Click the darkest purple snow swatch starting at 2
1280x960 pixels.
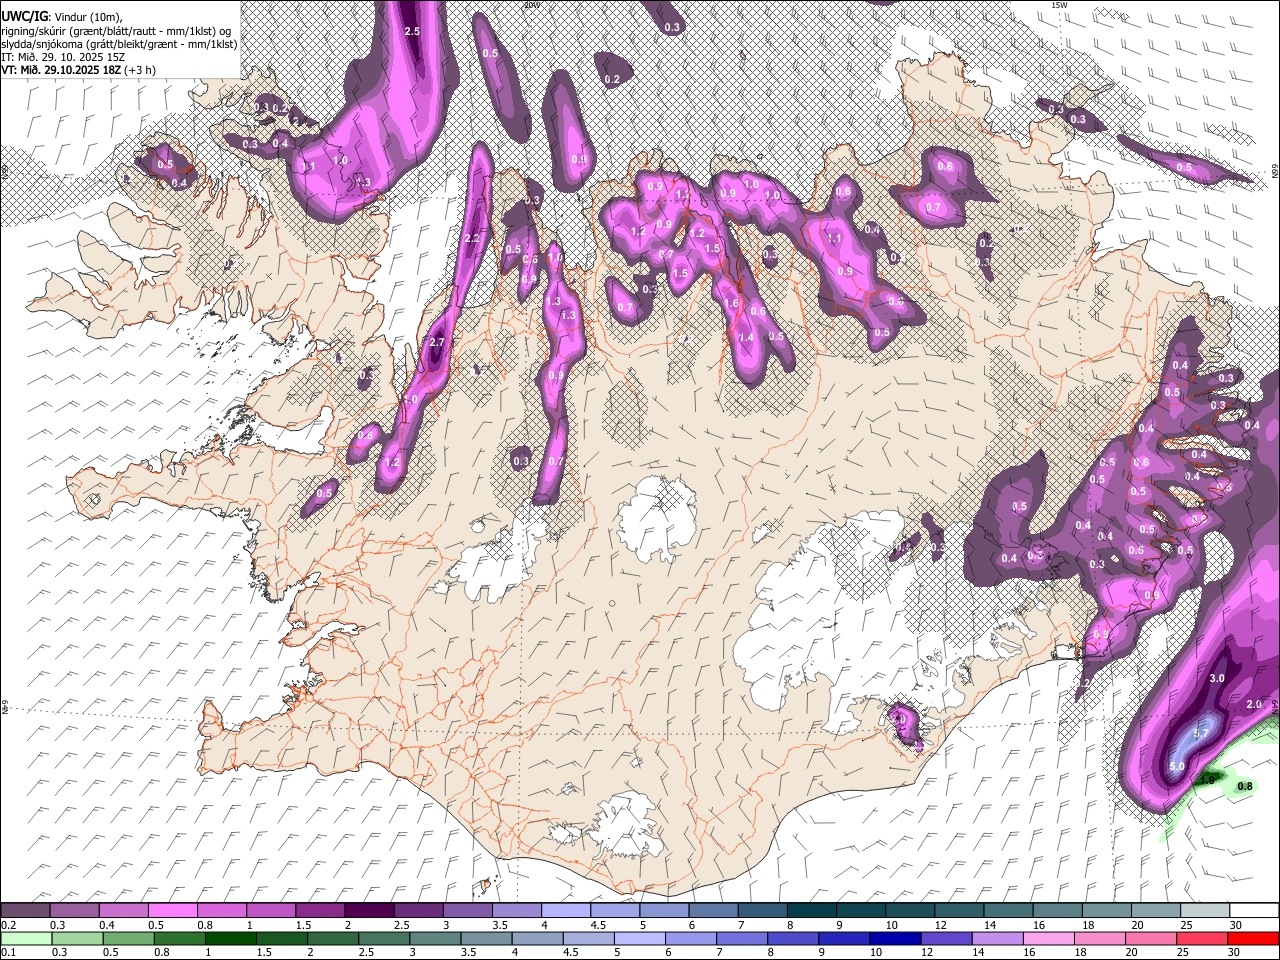click(369, 910)
